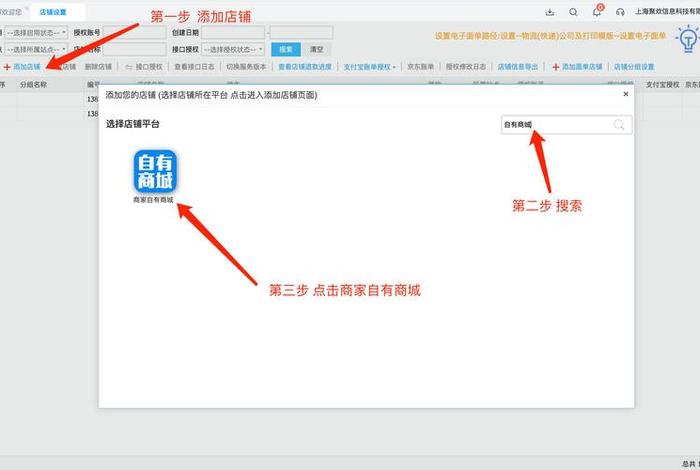Click the 上海聚欢信息科技 account name

pyautogui.click(x=667, y=12)
